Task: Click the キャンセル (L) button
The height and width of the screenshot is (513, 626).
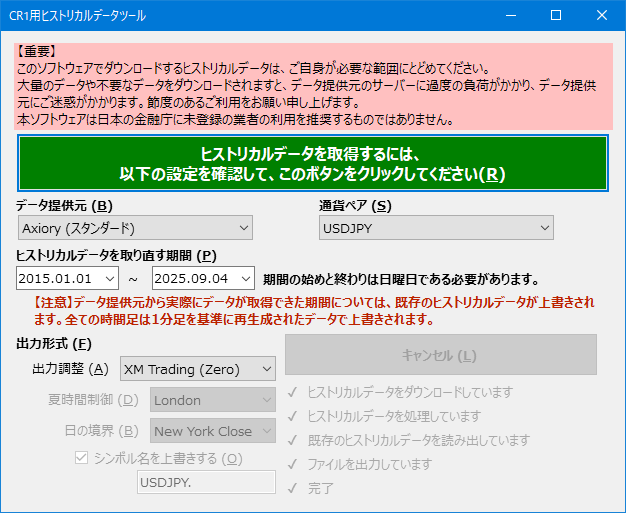Action: pos(441,355)
